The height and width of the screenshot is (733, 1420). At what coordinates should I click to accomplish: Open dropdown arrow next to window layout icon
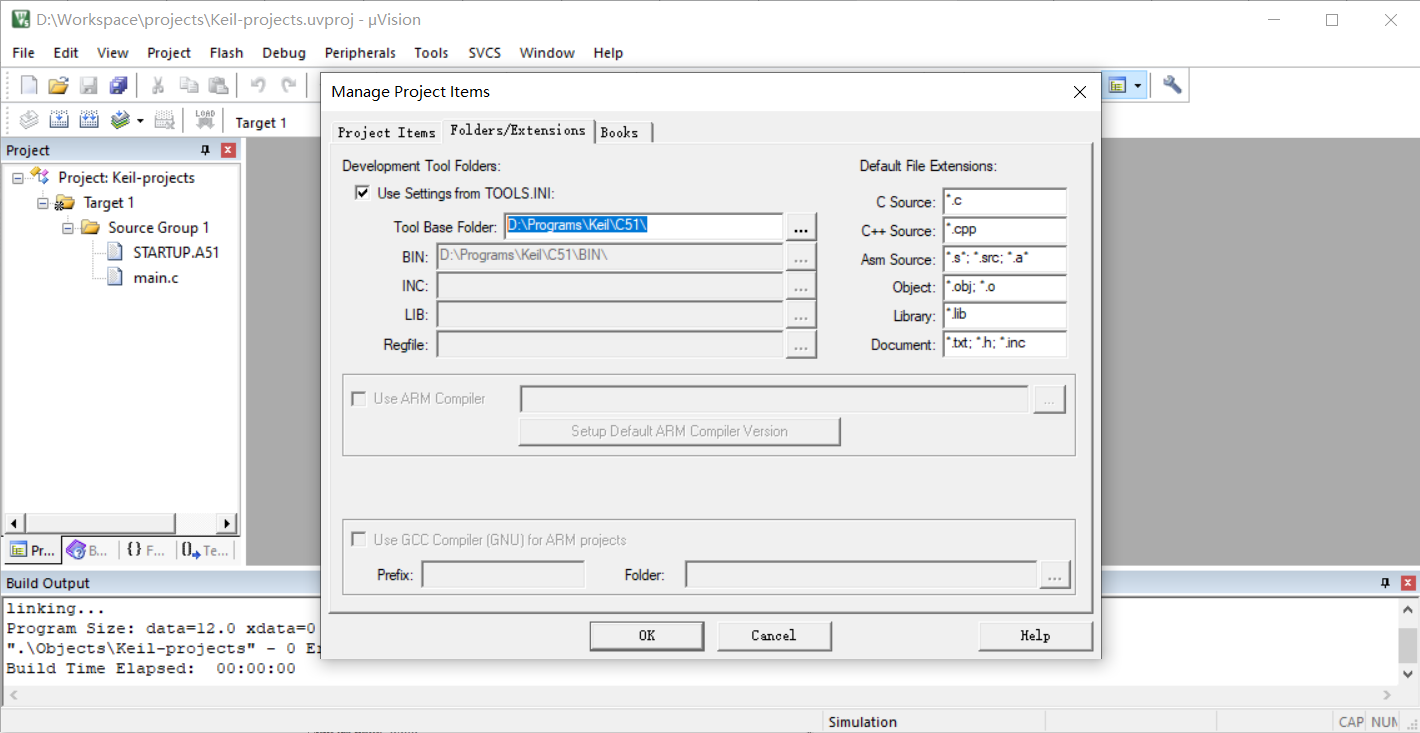[x=1138, y=86]
